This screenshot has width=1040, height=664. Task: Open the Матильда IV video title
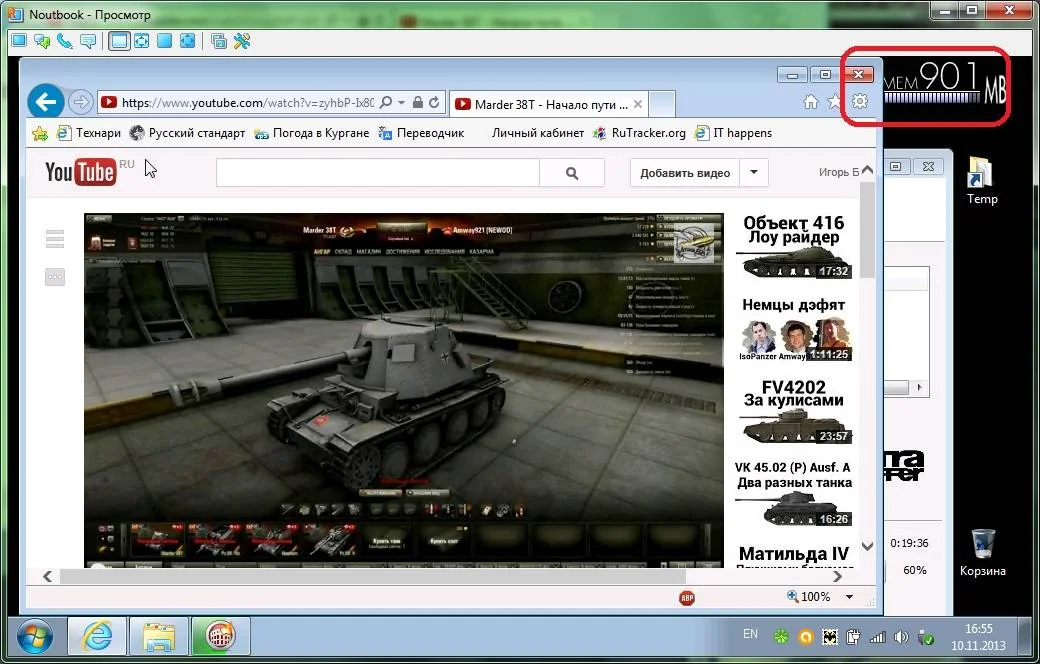pos(794,553)
